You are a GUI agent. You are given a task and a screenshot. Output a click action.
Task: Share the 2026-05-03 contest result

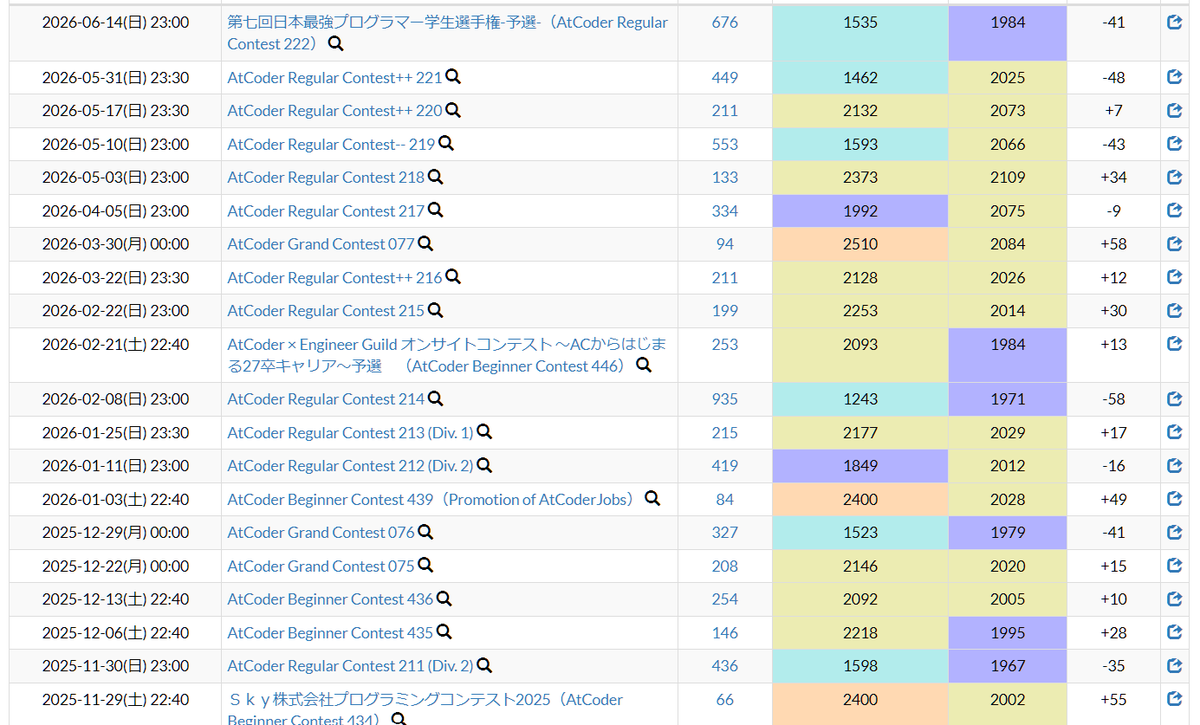pyautogui.click(x=1175, y=177)
